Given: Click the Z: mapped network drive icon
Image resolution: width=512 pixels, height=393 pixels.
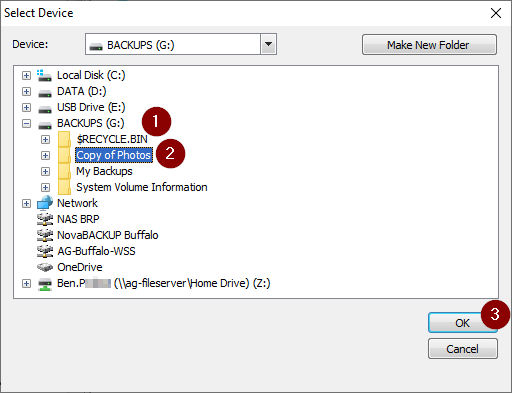Looking at the screenshot, I should (45, 284).
